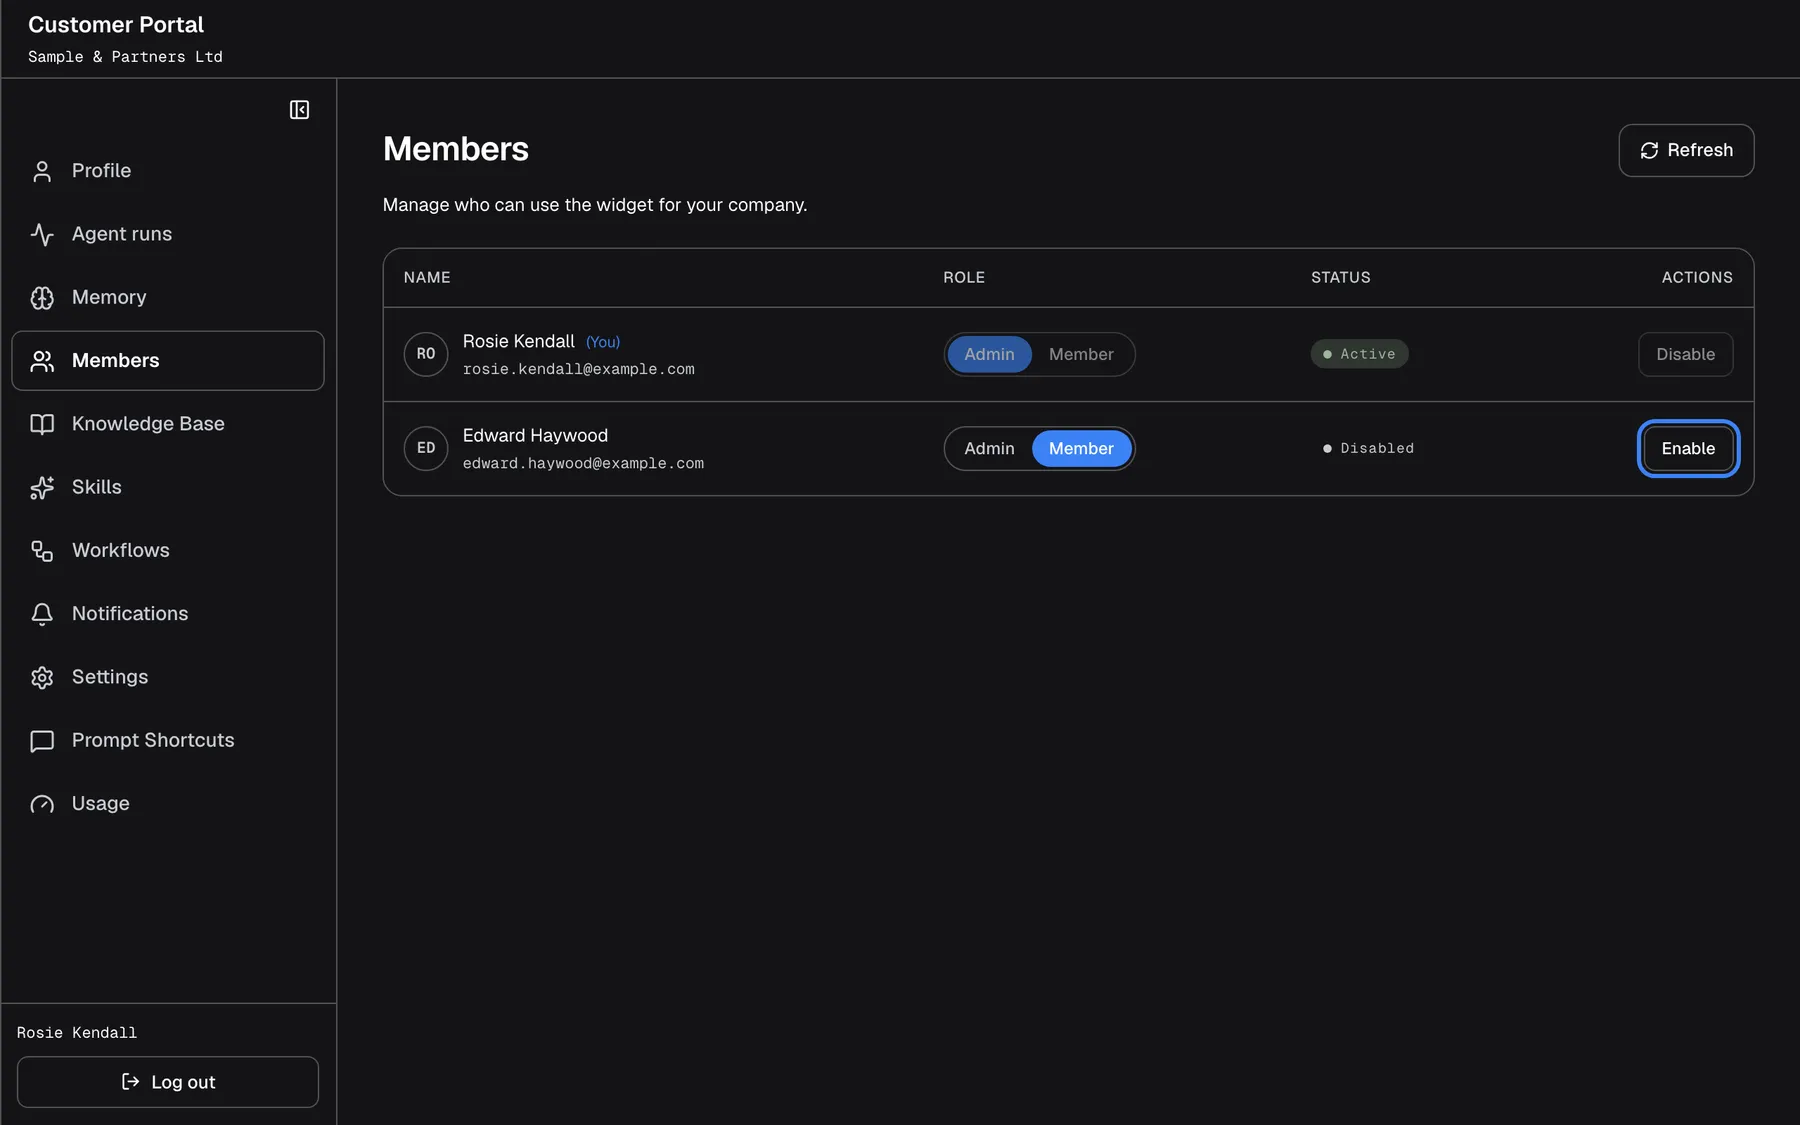Click the Agent runs activity icon
This screenshot has height=1125, width=1800.
42,234
